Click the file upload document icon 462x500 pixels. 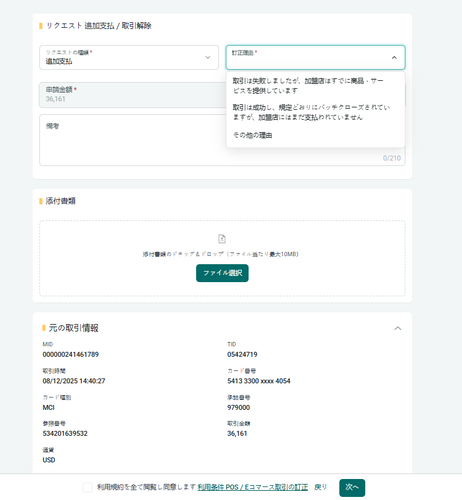(222, 239)
